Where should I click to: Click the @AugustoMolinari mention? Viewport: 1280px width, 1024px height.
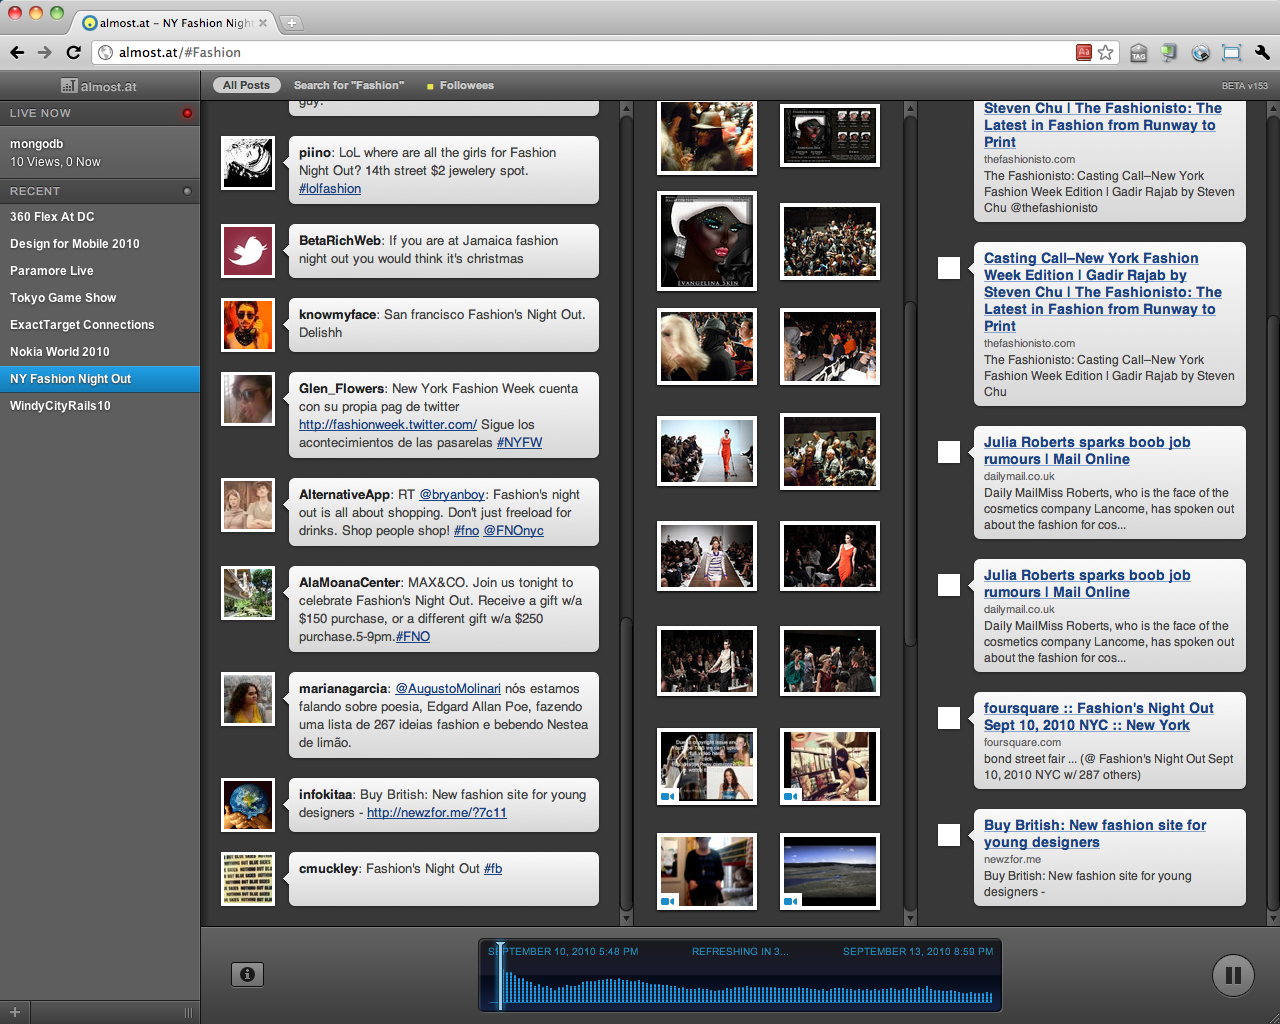click(448, 689)
